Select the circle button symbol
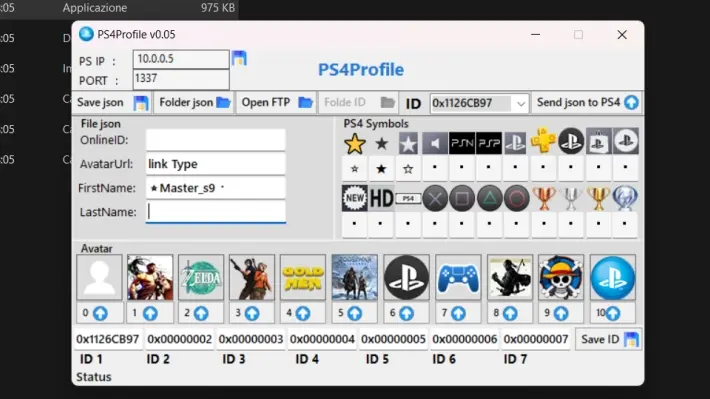This screenshot has width=710, height=399. [516, 198]
